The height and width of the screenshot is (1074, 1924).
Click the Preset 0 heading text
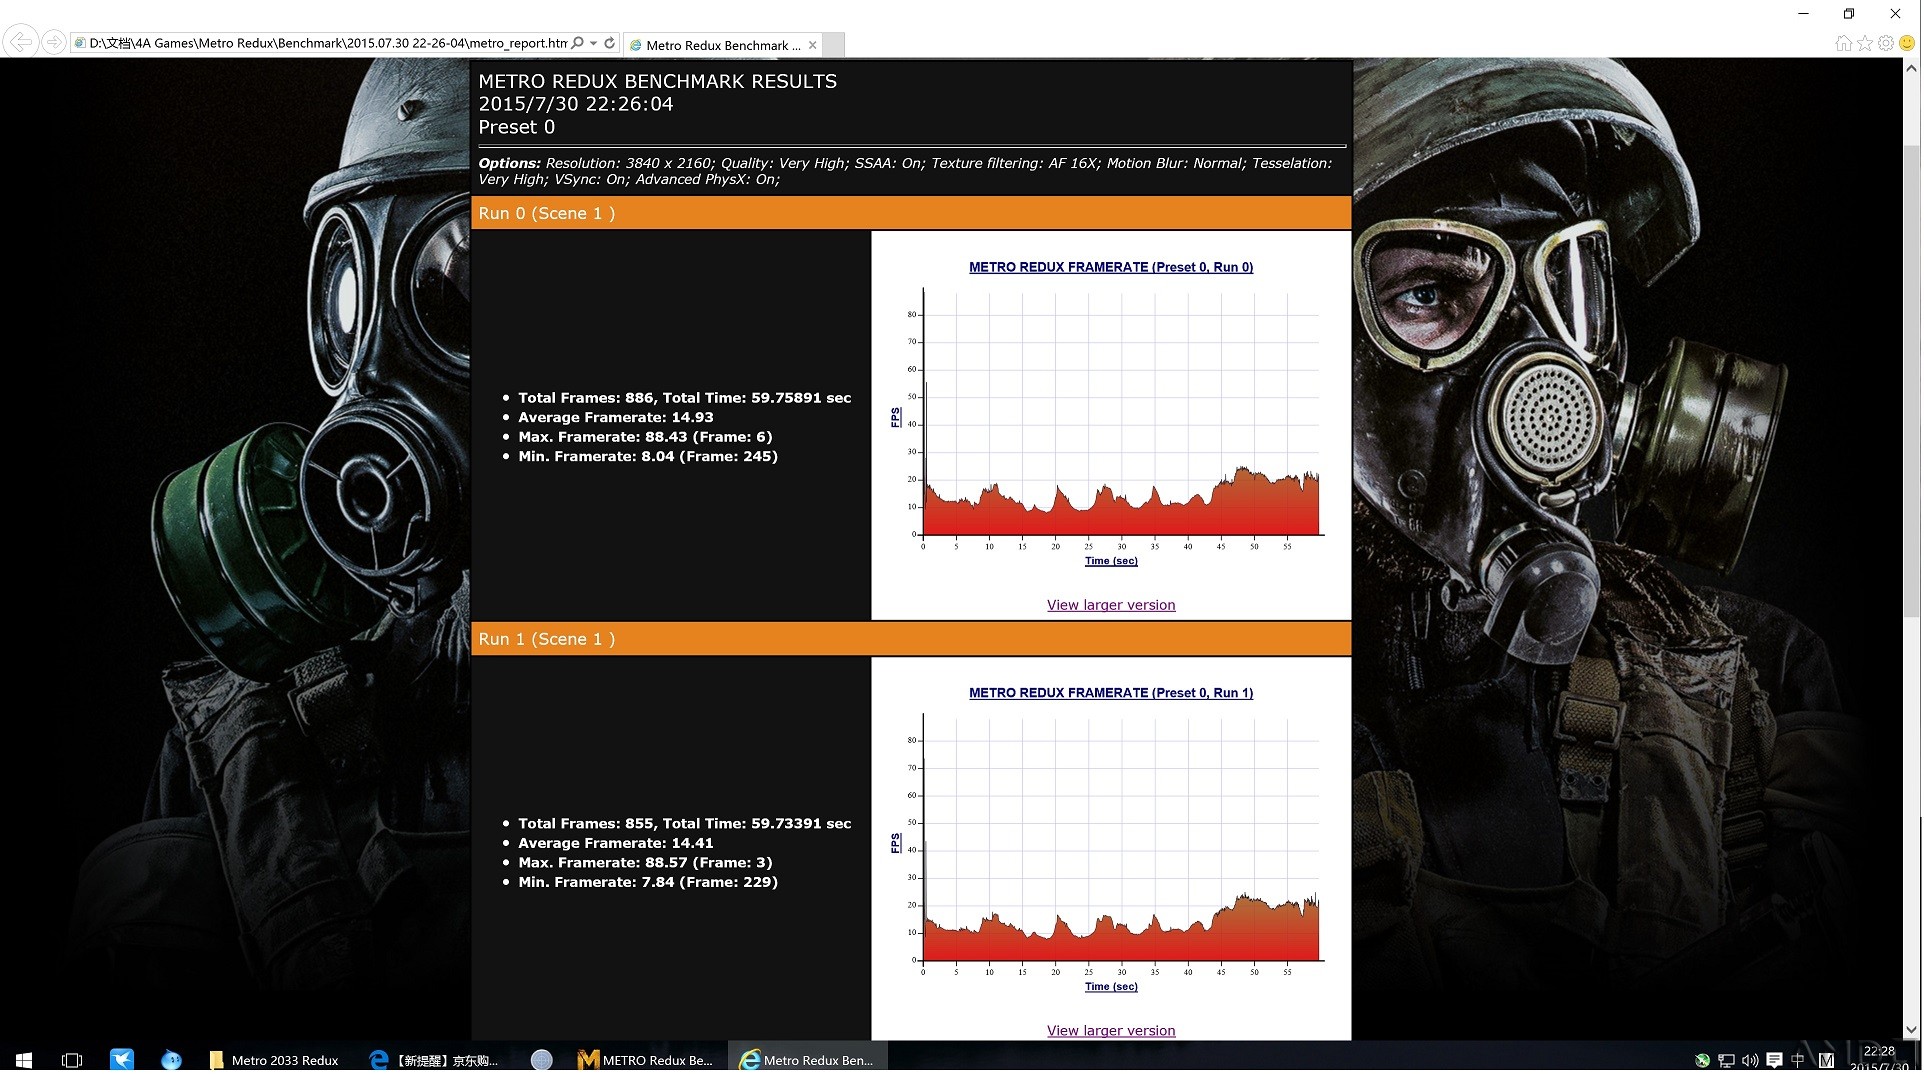pos(516,128)
